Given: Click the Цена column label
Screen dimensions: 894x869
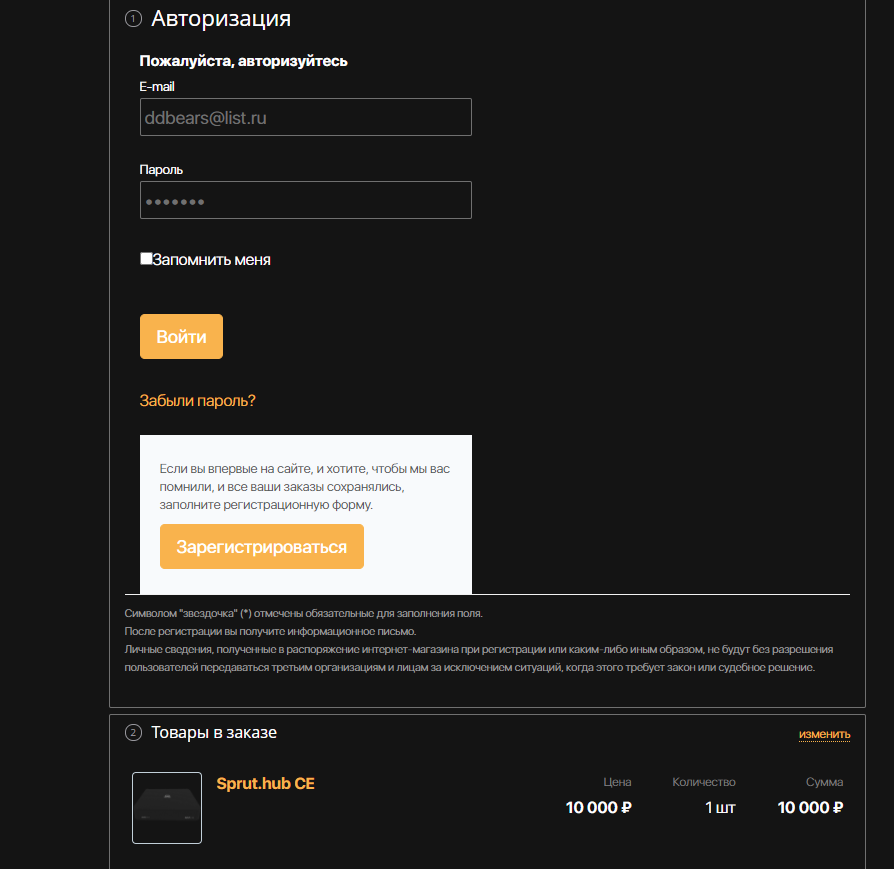Looking at the screenshot, I should click(x=617, y=782).
